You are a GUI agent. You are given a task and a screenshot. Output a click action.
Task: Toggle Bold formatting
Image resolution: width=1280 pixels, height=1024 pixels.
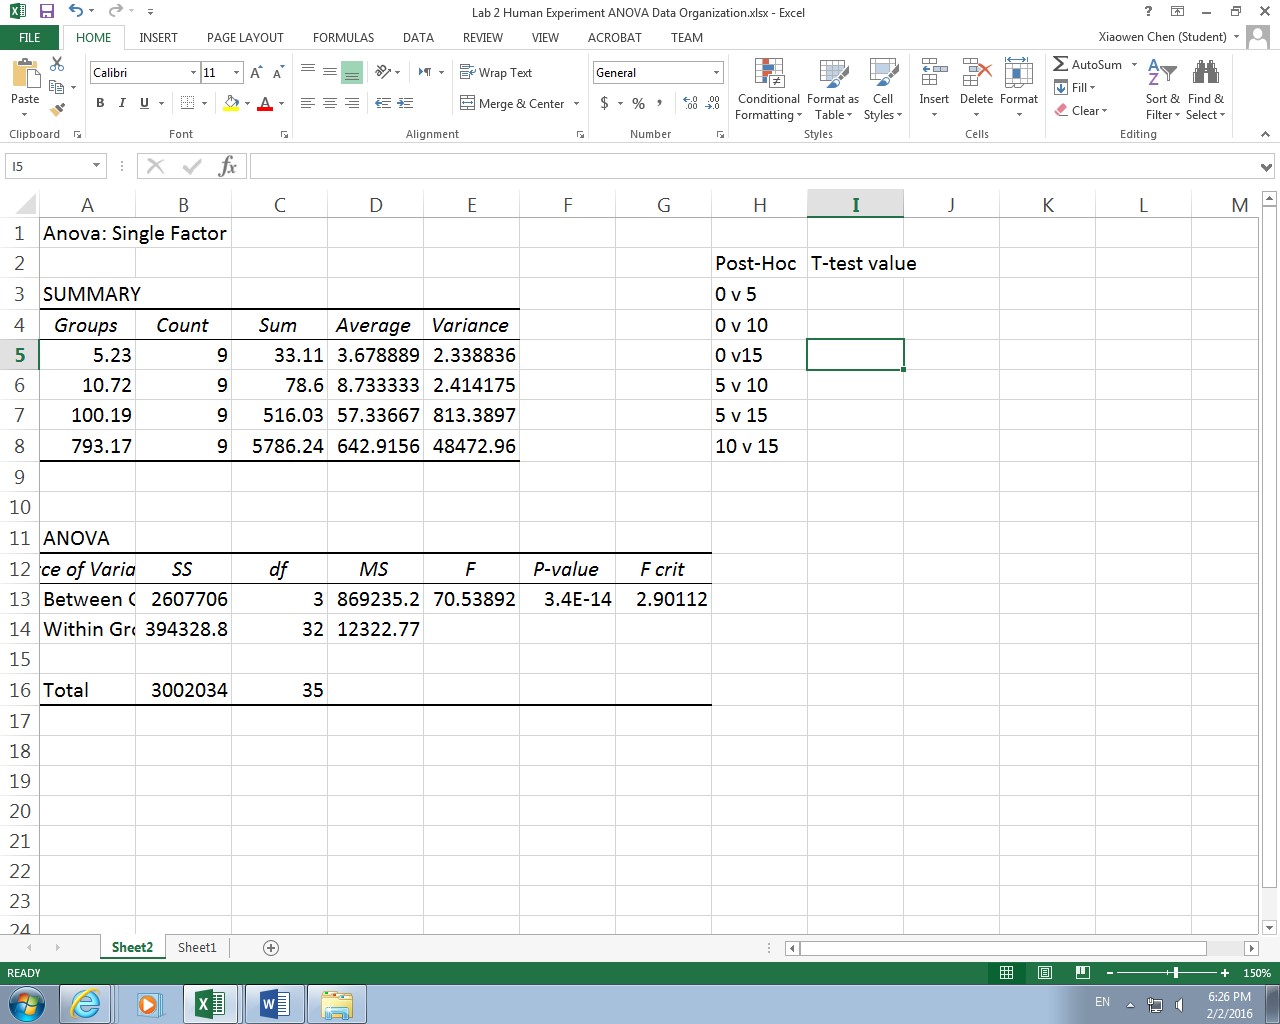click(100, 103)
